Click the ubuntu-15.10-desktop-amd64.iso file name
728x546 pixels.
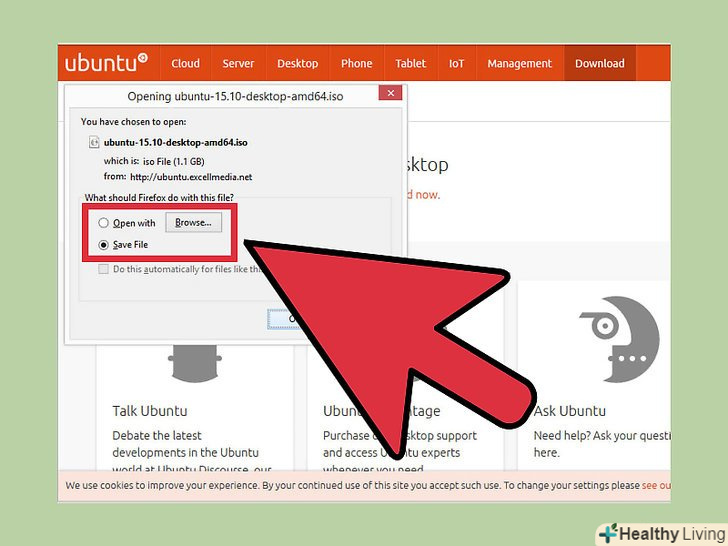[x=176, y=143]
